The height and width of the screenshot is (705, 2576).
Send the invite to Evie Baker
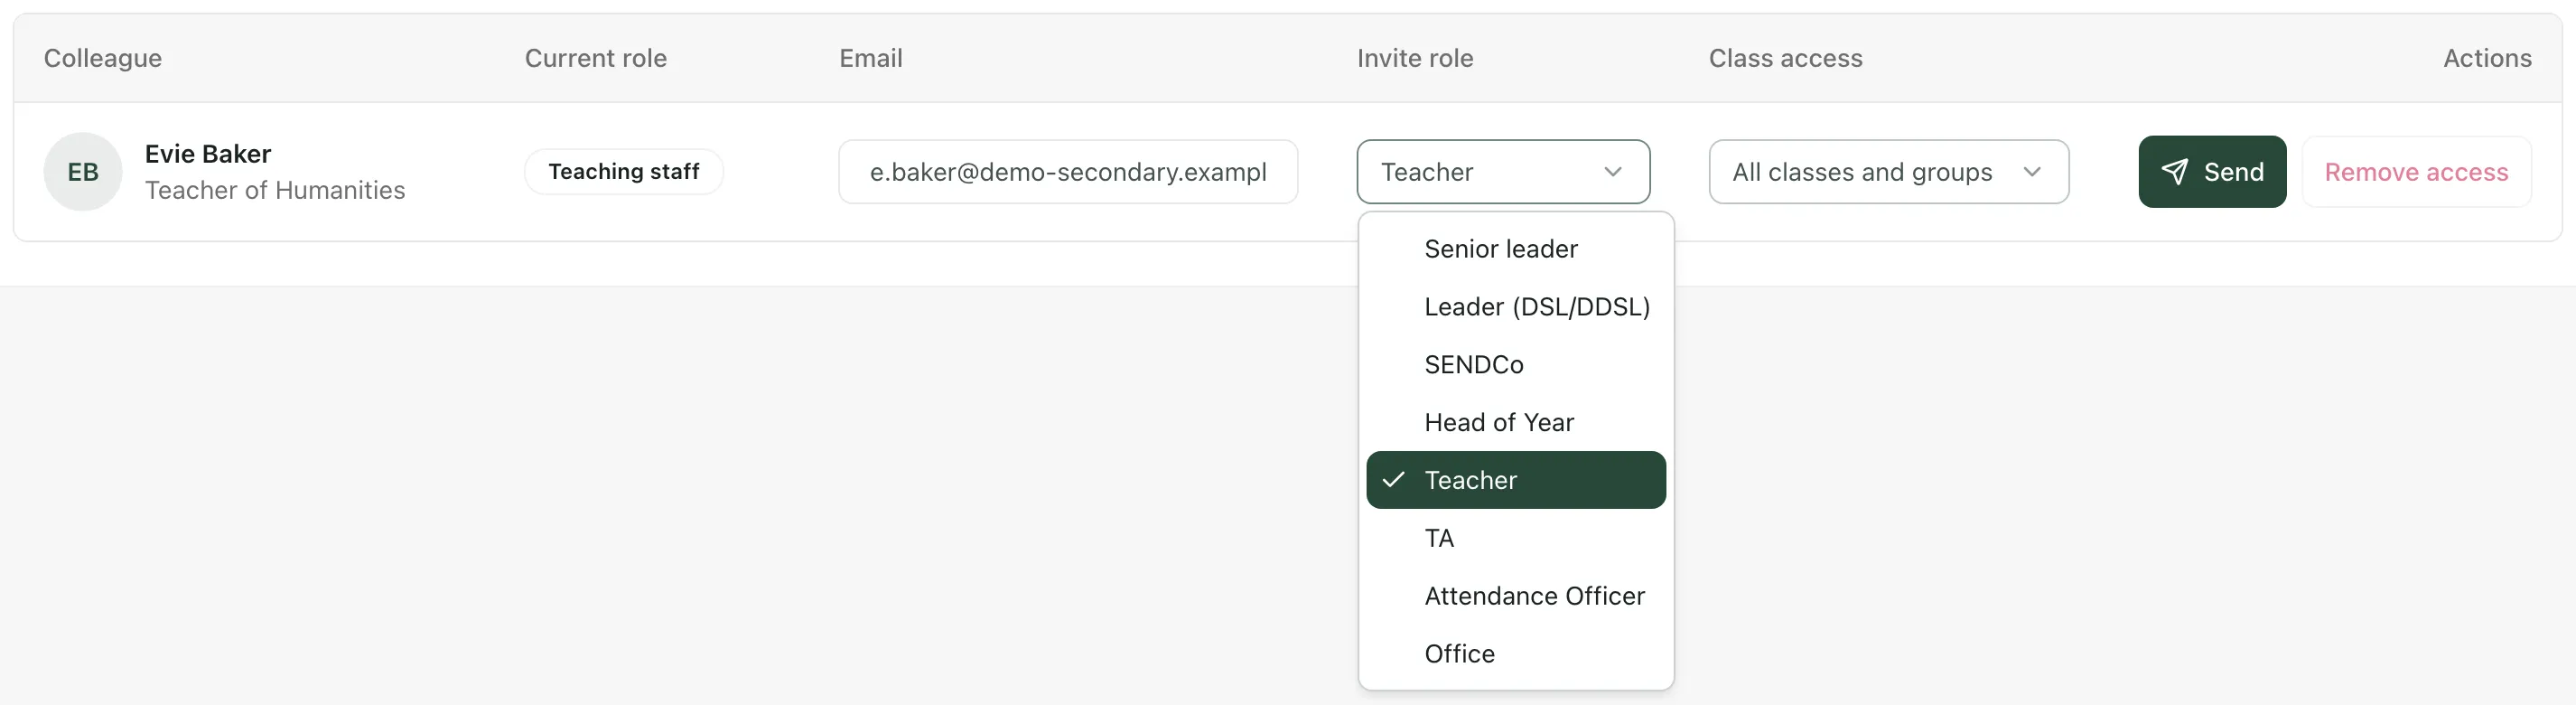pyautogui.click(x=2212, y=172)
